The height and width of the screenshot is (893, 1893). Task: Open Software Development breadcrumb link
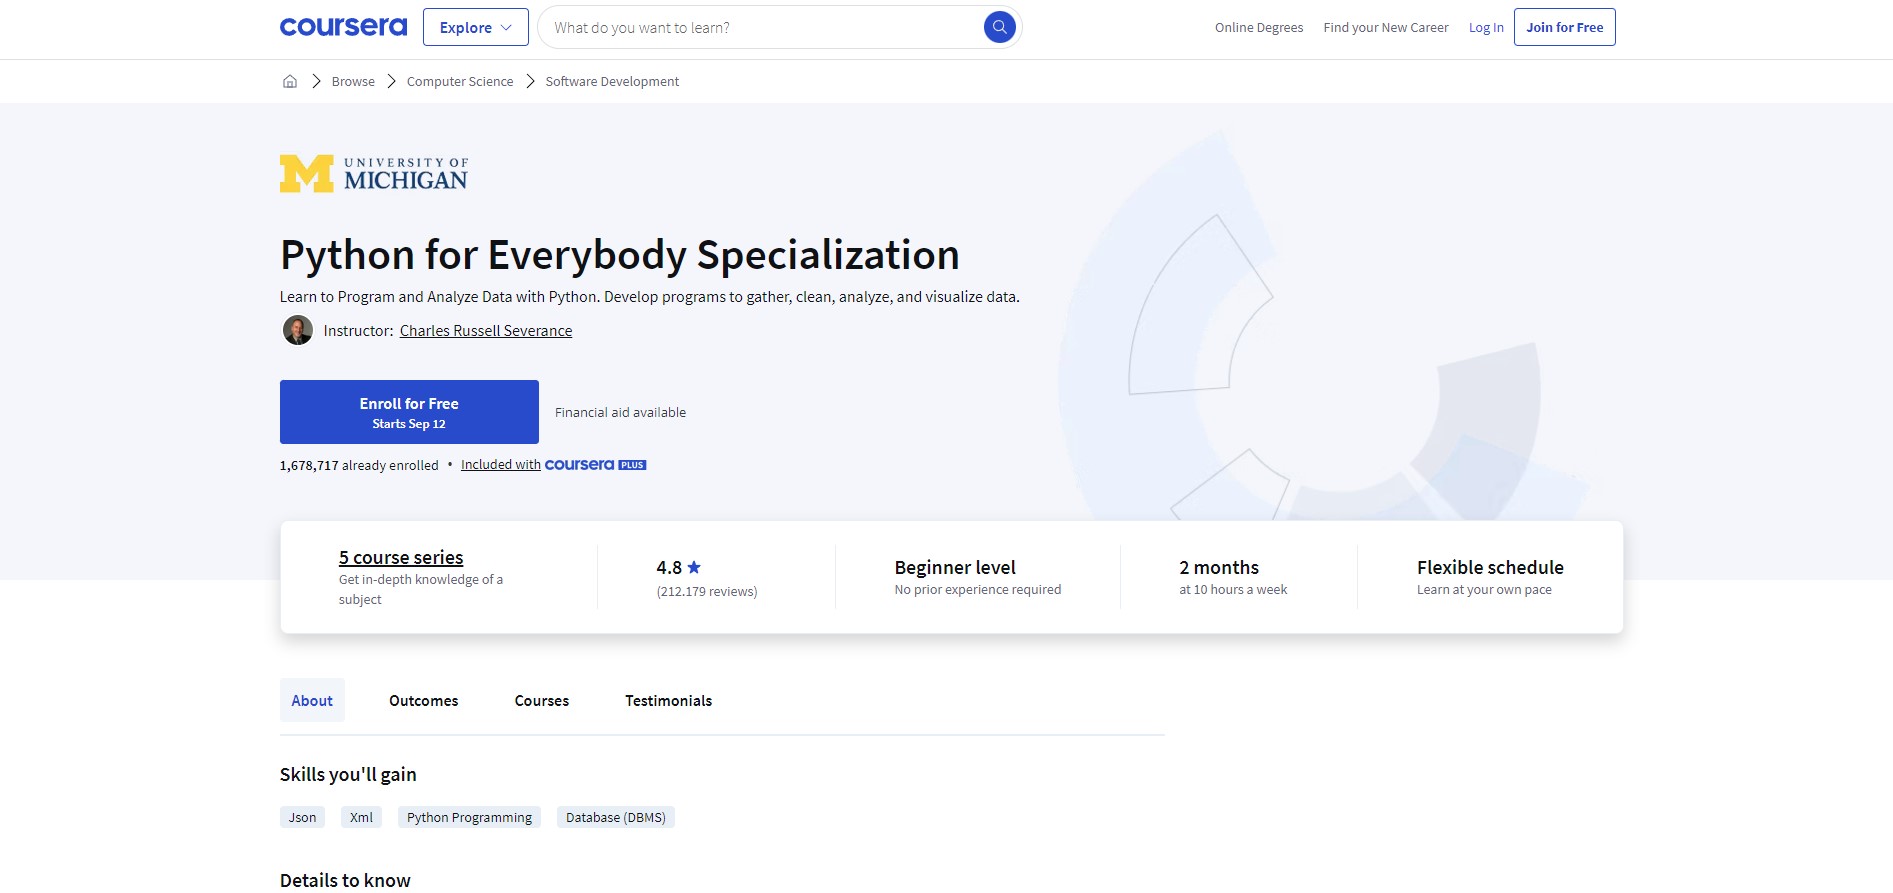pos(612,82)
